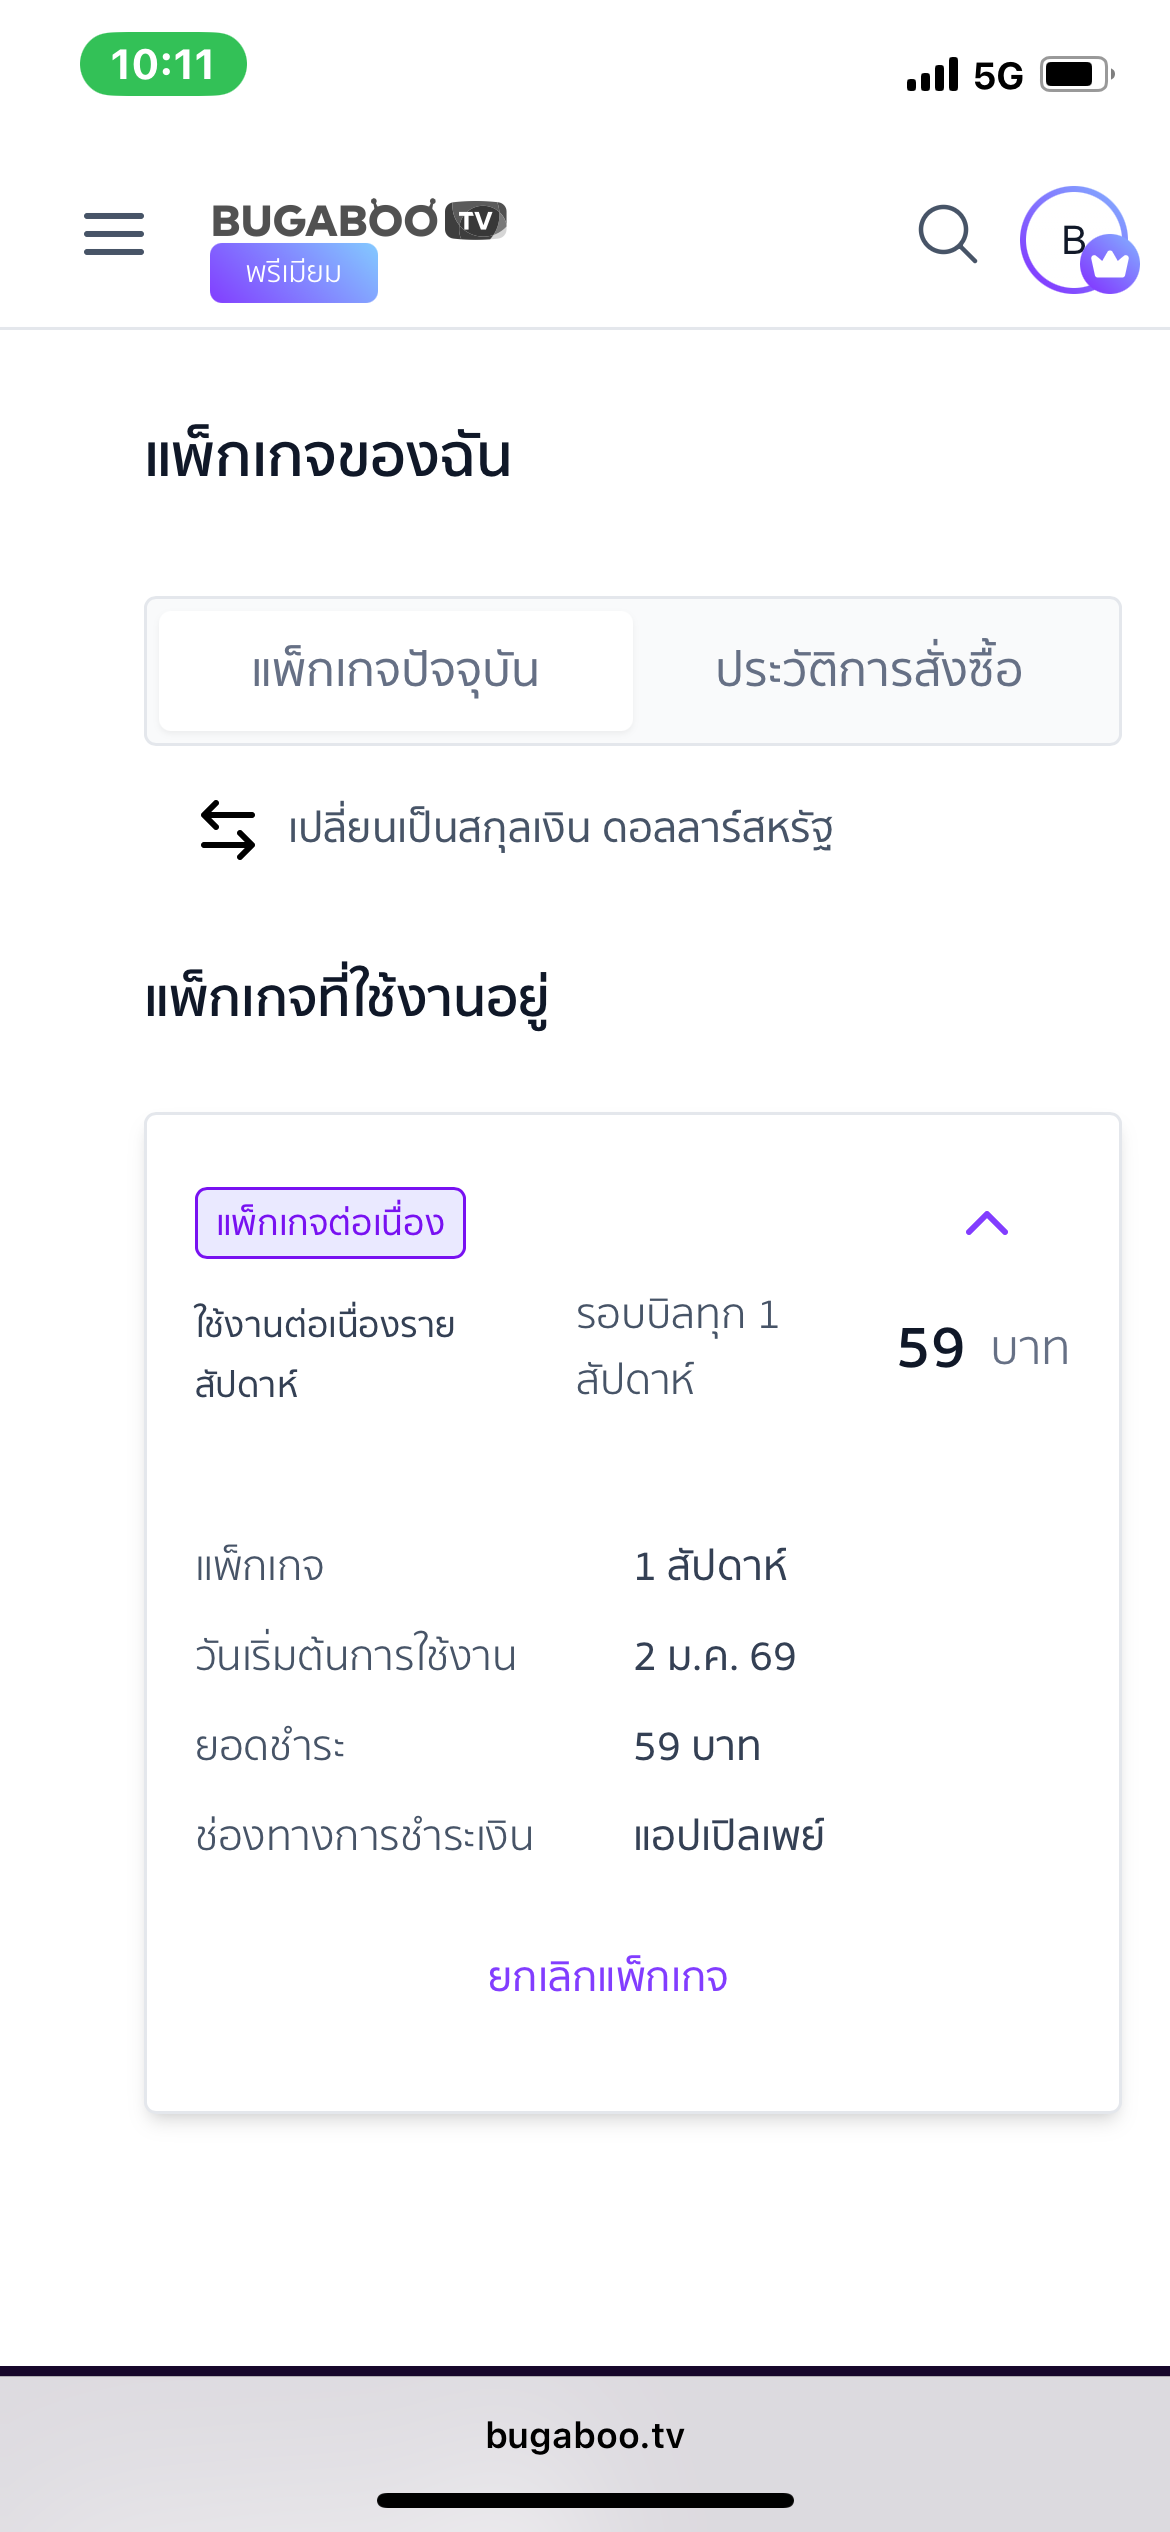This screenshot has height=2532, width=1170.
Task: Switch to the ประวัติการสั่งซื้อ tab
Action: tap(869, 671)
